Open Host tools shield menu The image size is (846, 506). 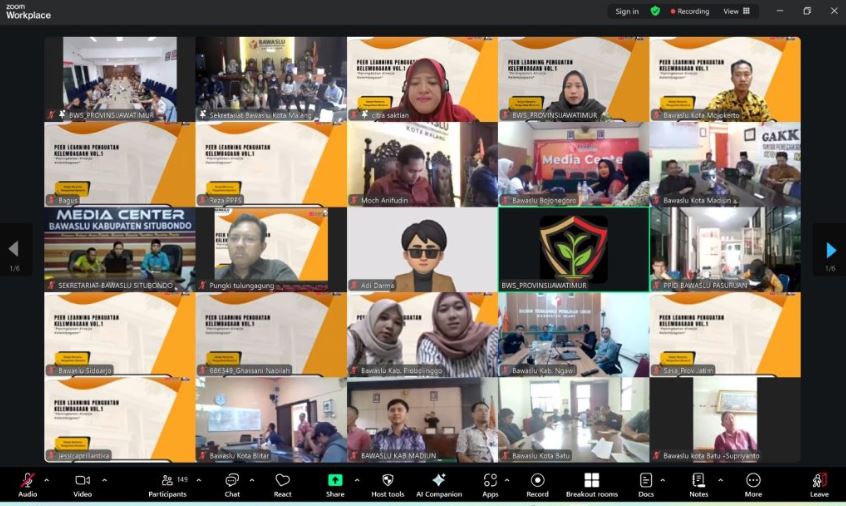tap(387, 485)
